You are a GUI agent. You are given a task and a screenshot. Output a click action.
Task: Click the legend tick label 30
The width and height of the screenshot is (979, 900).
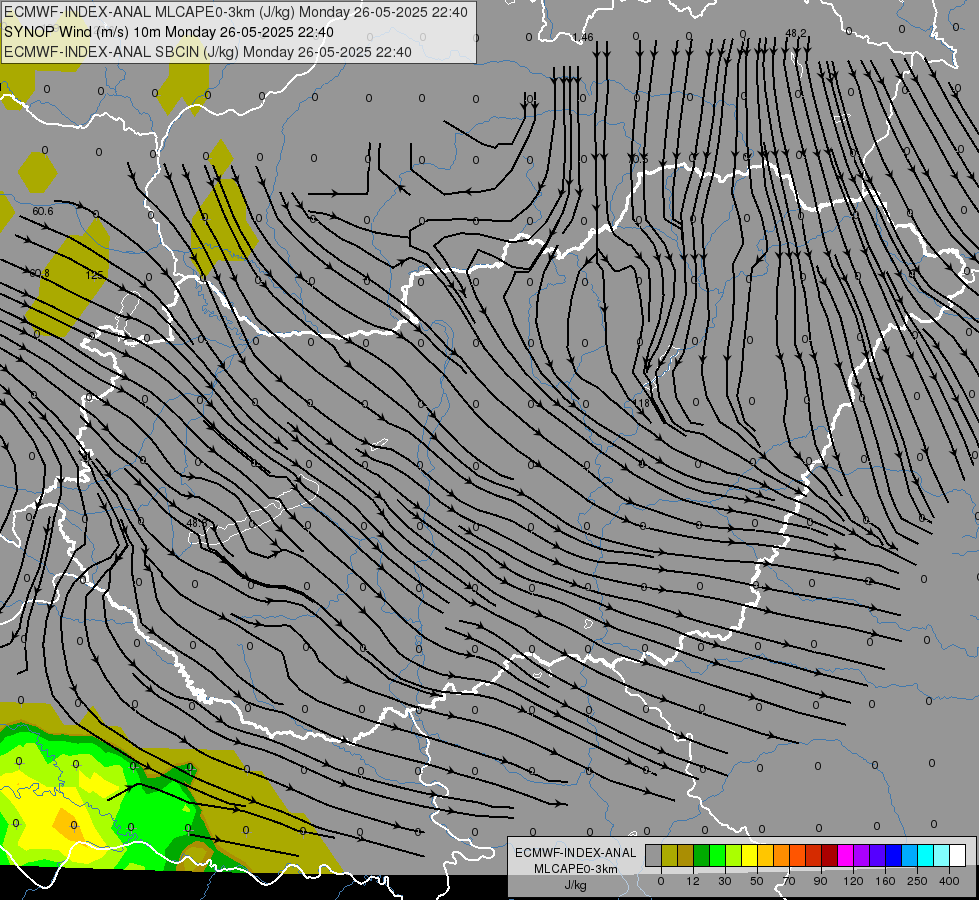725,881
